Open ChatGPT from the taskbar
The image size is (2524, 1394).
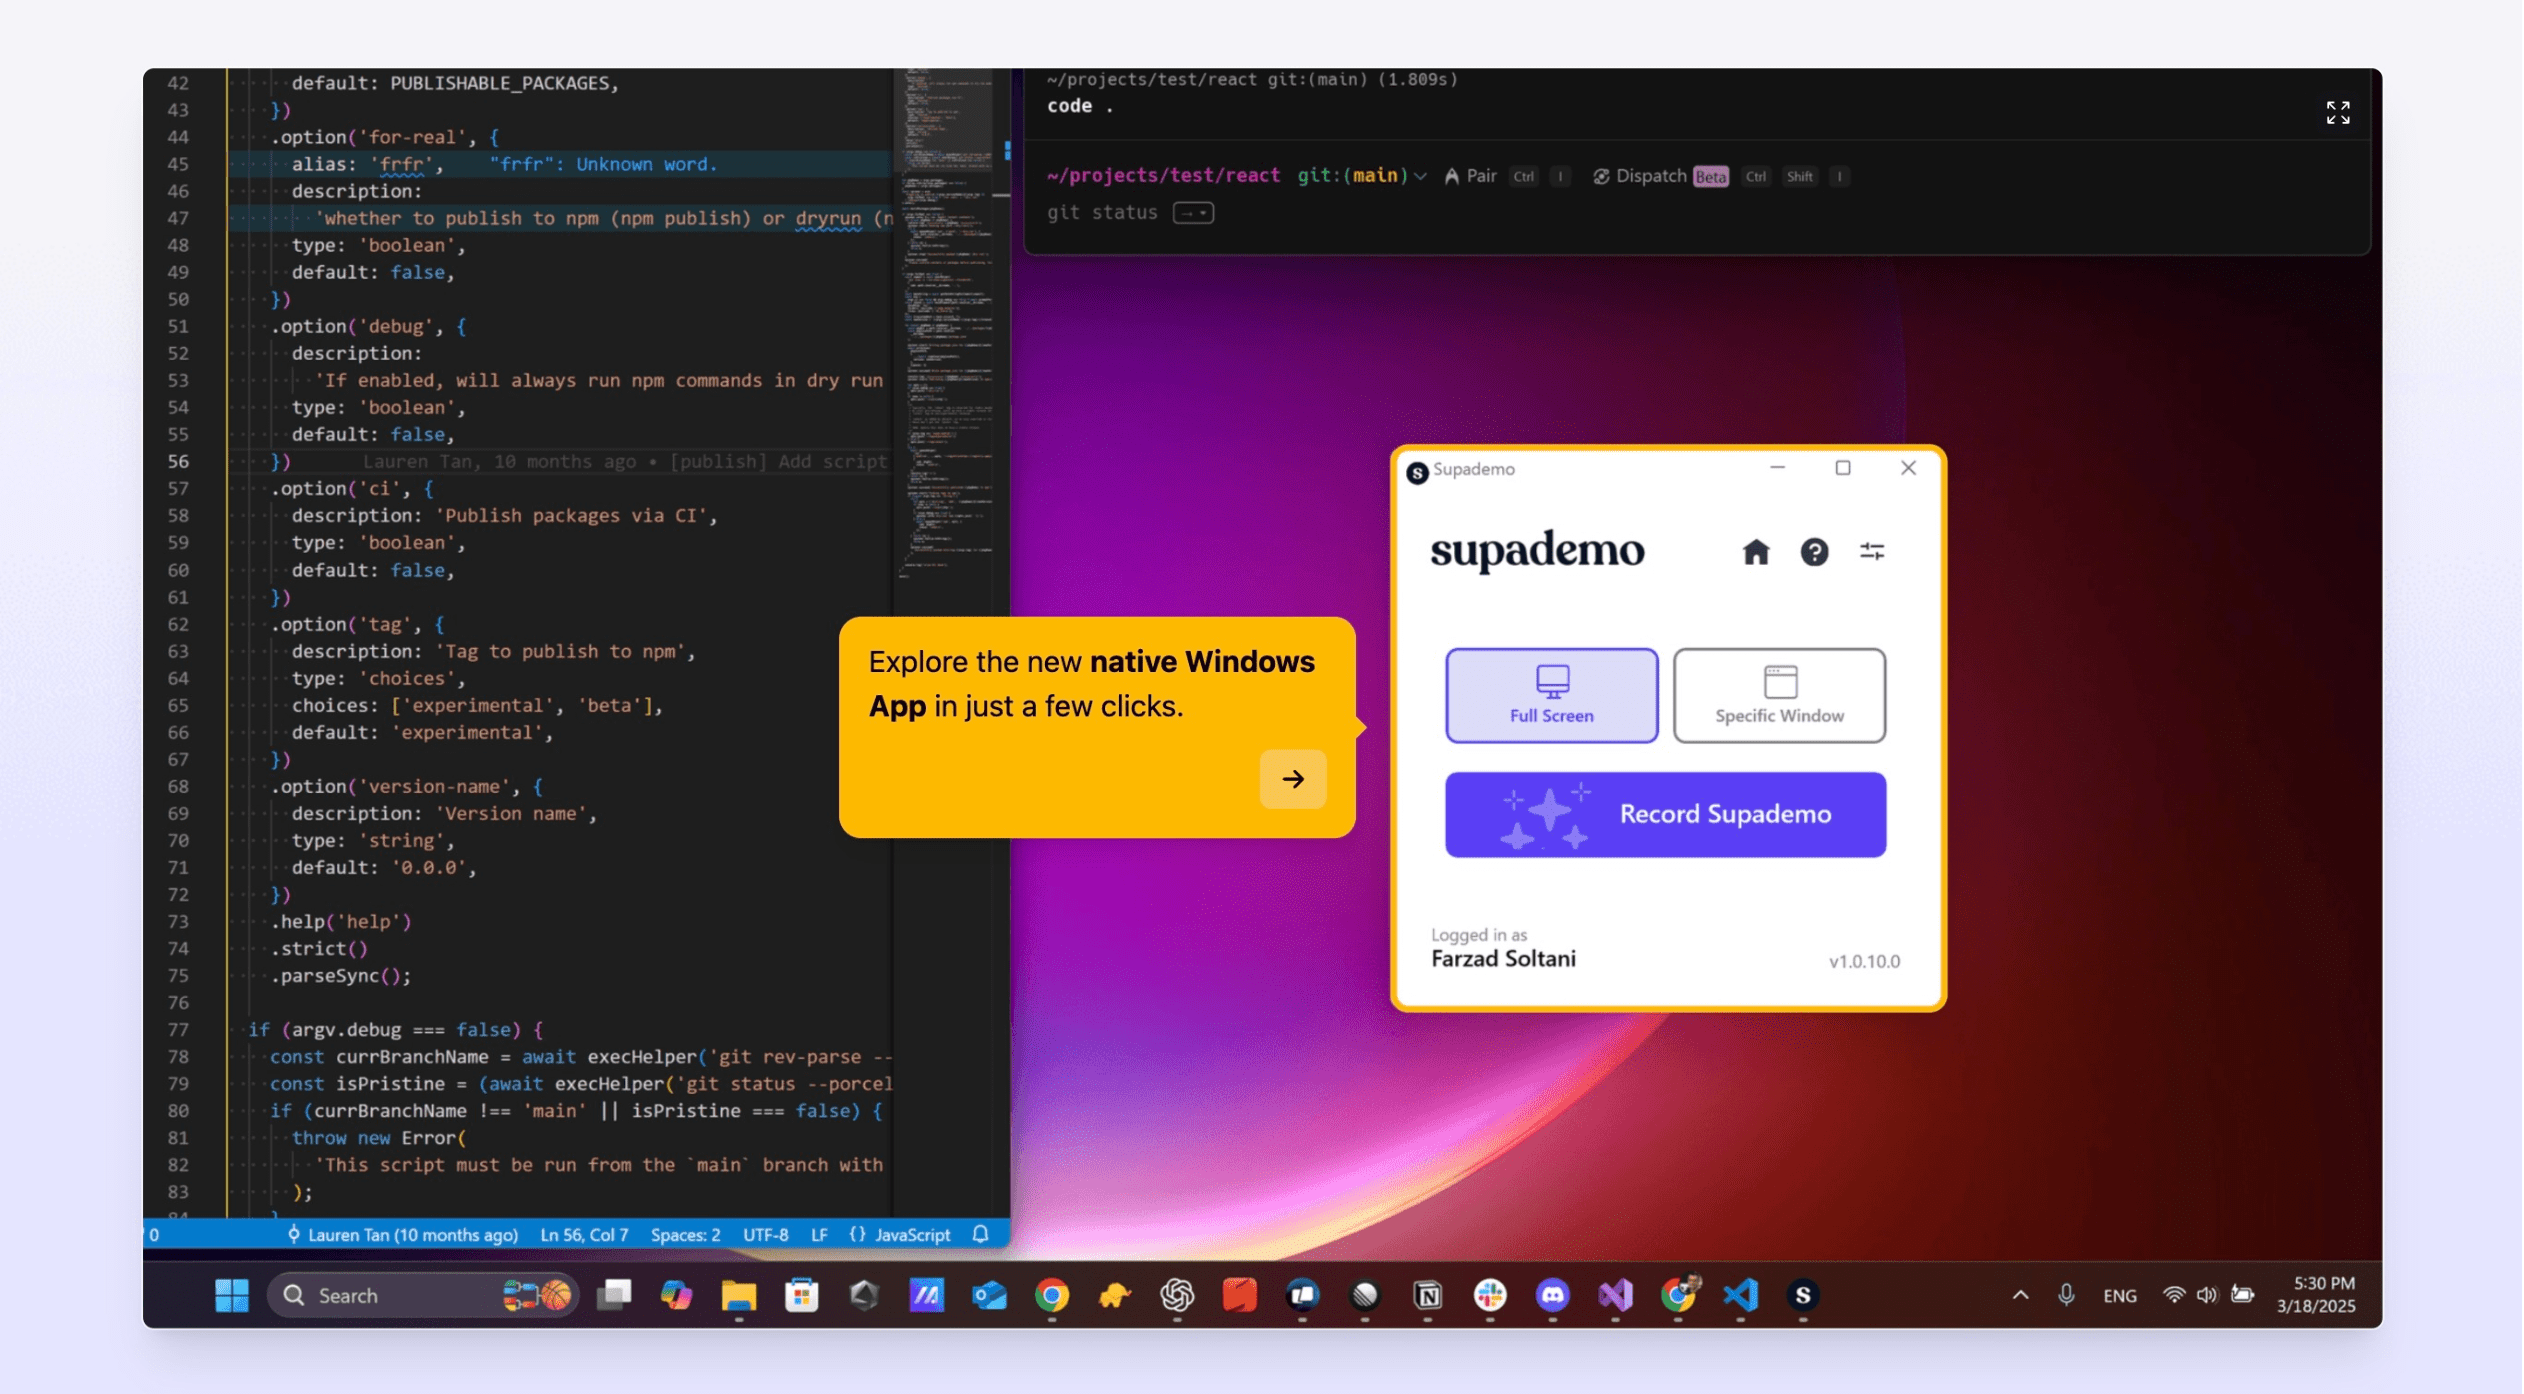click(x=1177, y=1295)
